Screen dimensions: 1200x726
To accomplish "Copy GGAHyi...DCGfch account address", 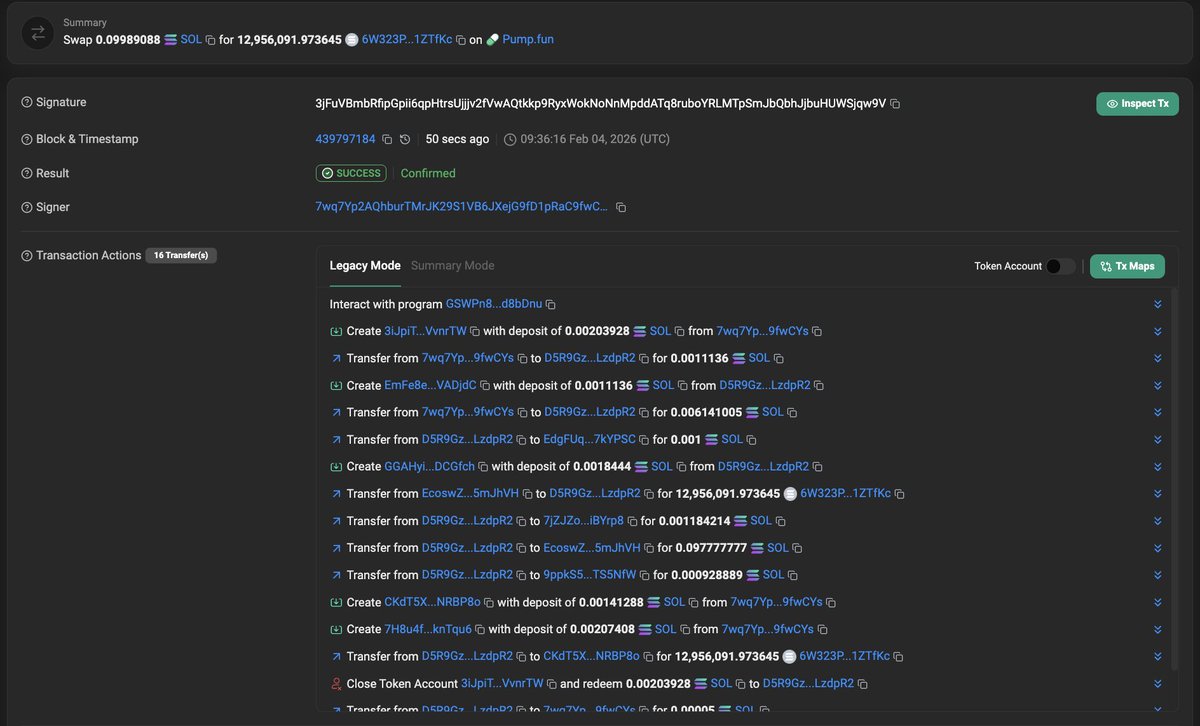I will tap(483, 467).
